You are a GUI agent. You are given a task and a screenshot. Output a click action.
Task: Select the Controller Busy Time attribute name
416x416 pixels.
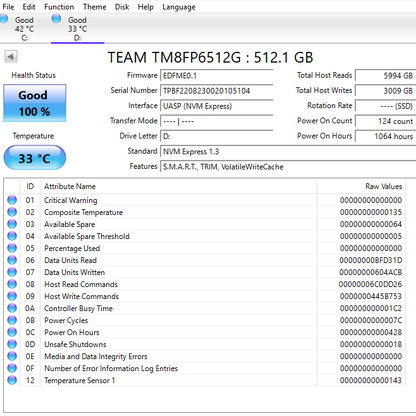78,308
